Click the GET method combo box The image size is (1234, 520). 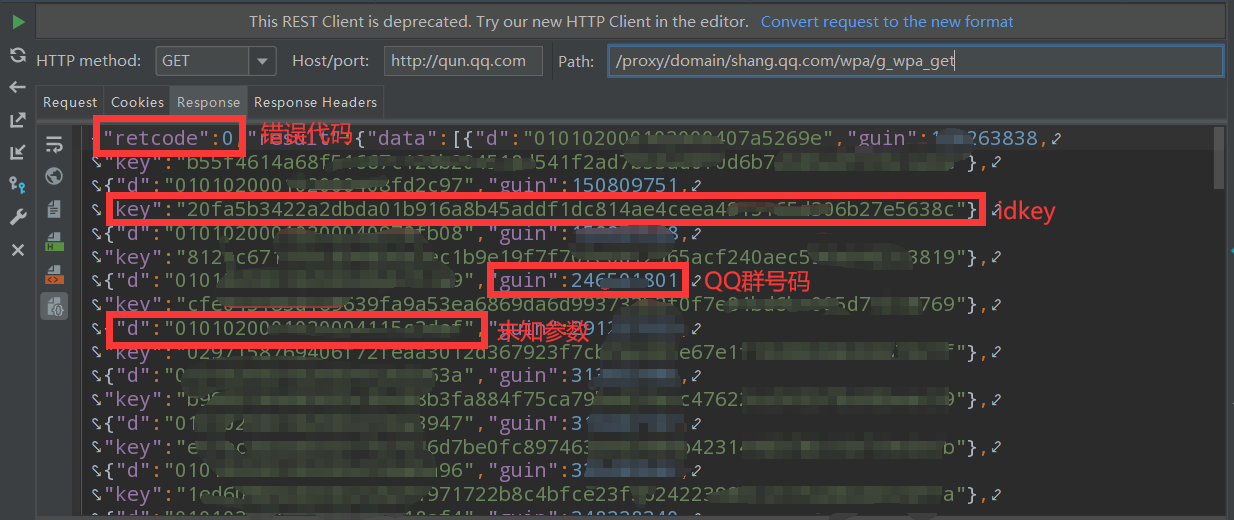[x=216, y=61]
